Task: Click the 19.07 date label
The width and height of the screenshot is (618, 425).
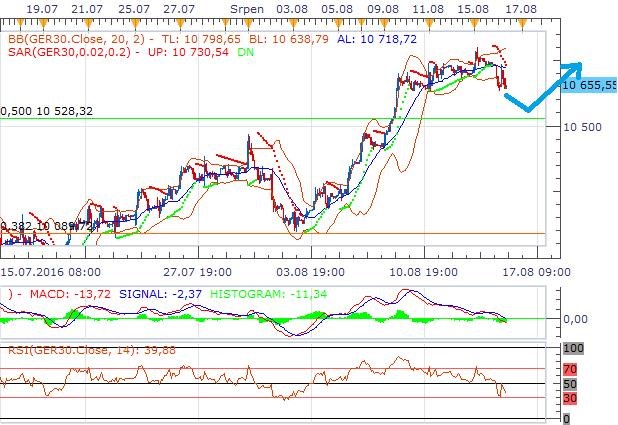Action: (x=42, y=9)
